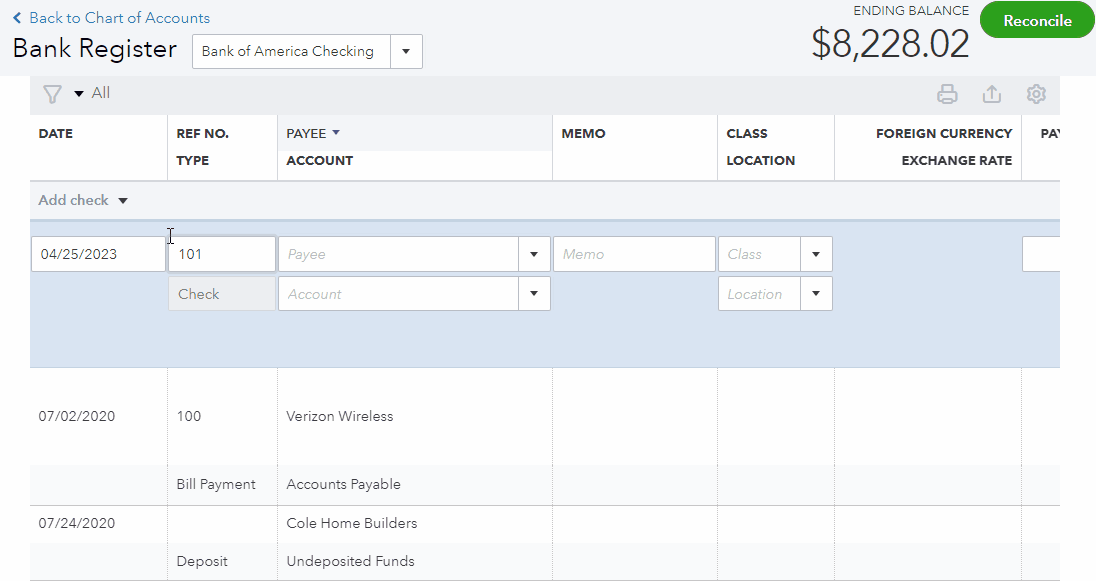
Task: Click the print register icon
Action: click(x=947, y=93)
